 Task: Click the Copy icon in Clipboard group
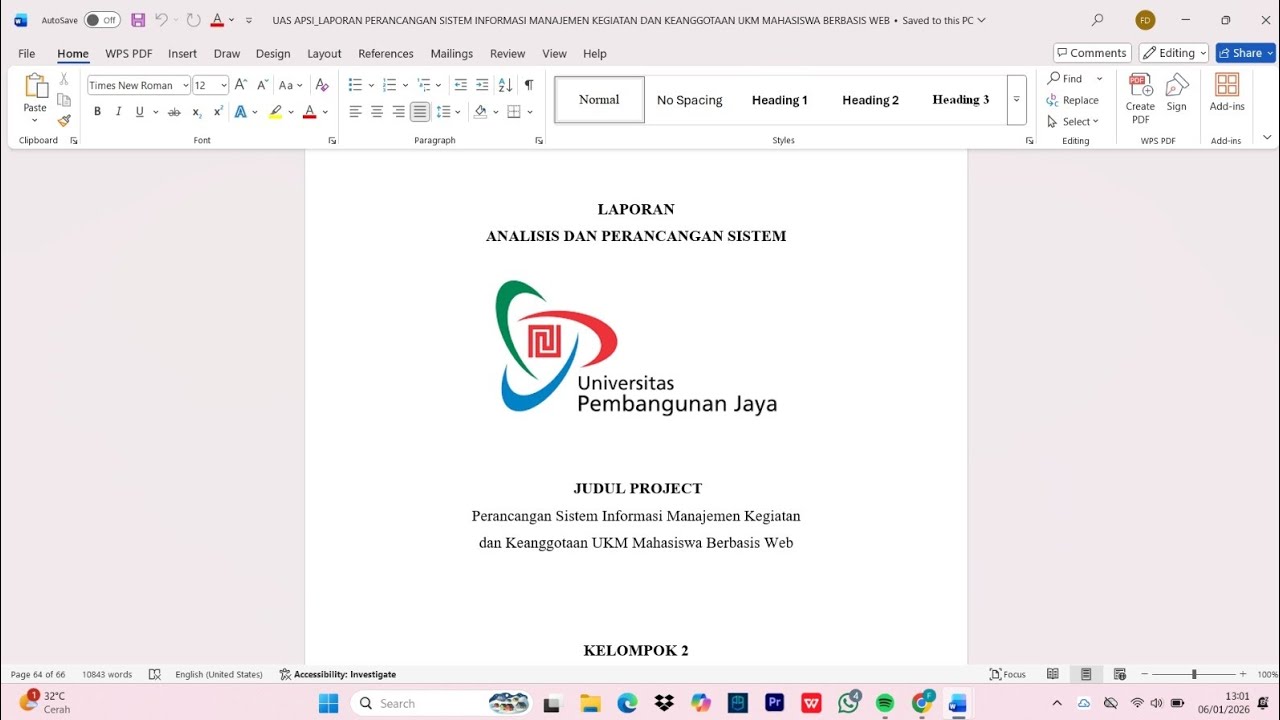[64, 100]
